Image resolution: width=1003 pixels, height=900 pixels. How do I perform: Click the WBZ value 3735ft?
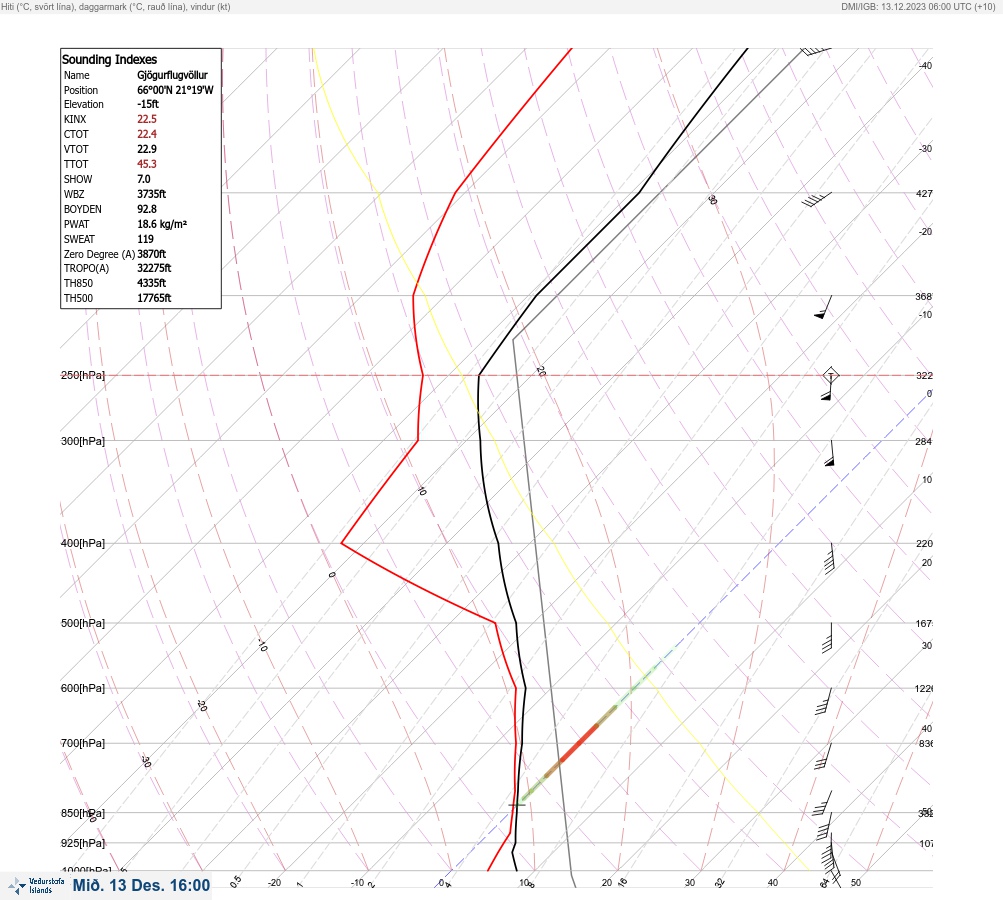tap(152, 194)
